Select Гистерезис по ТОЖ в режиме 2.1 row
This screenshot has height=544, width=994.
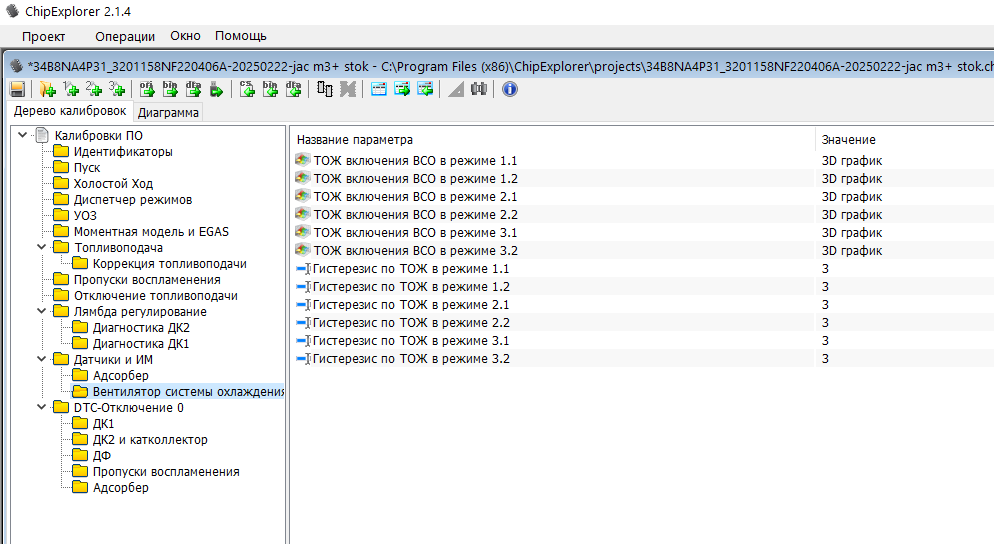point(410,305)
